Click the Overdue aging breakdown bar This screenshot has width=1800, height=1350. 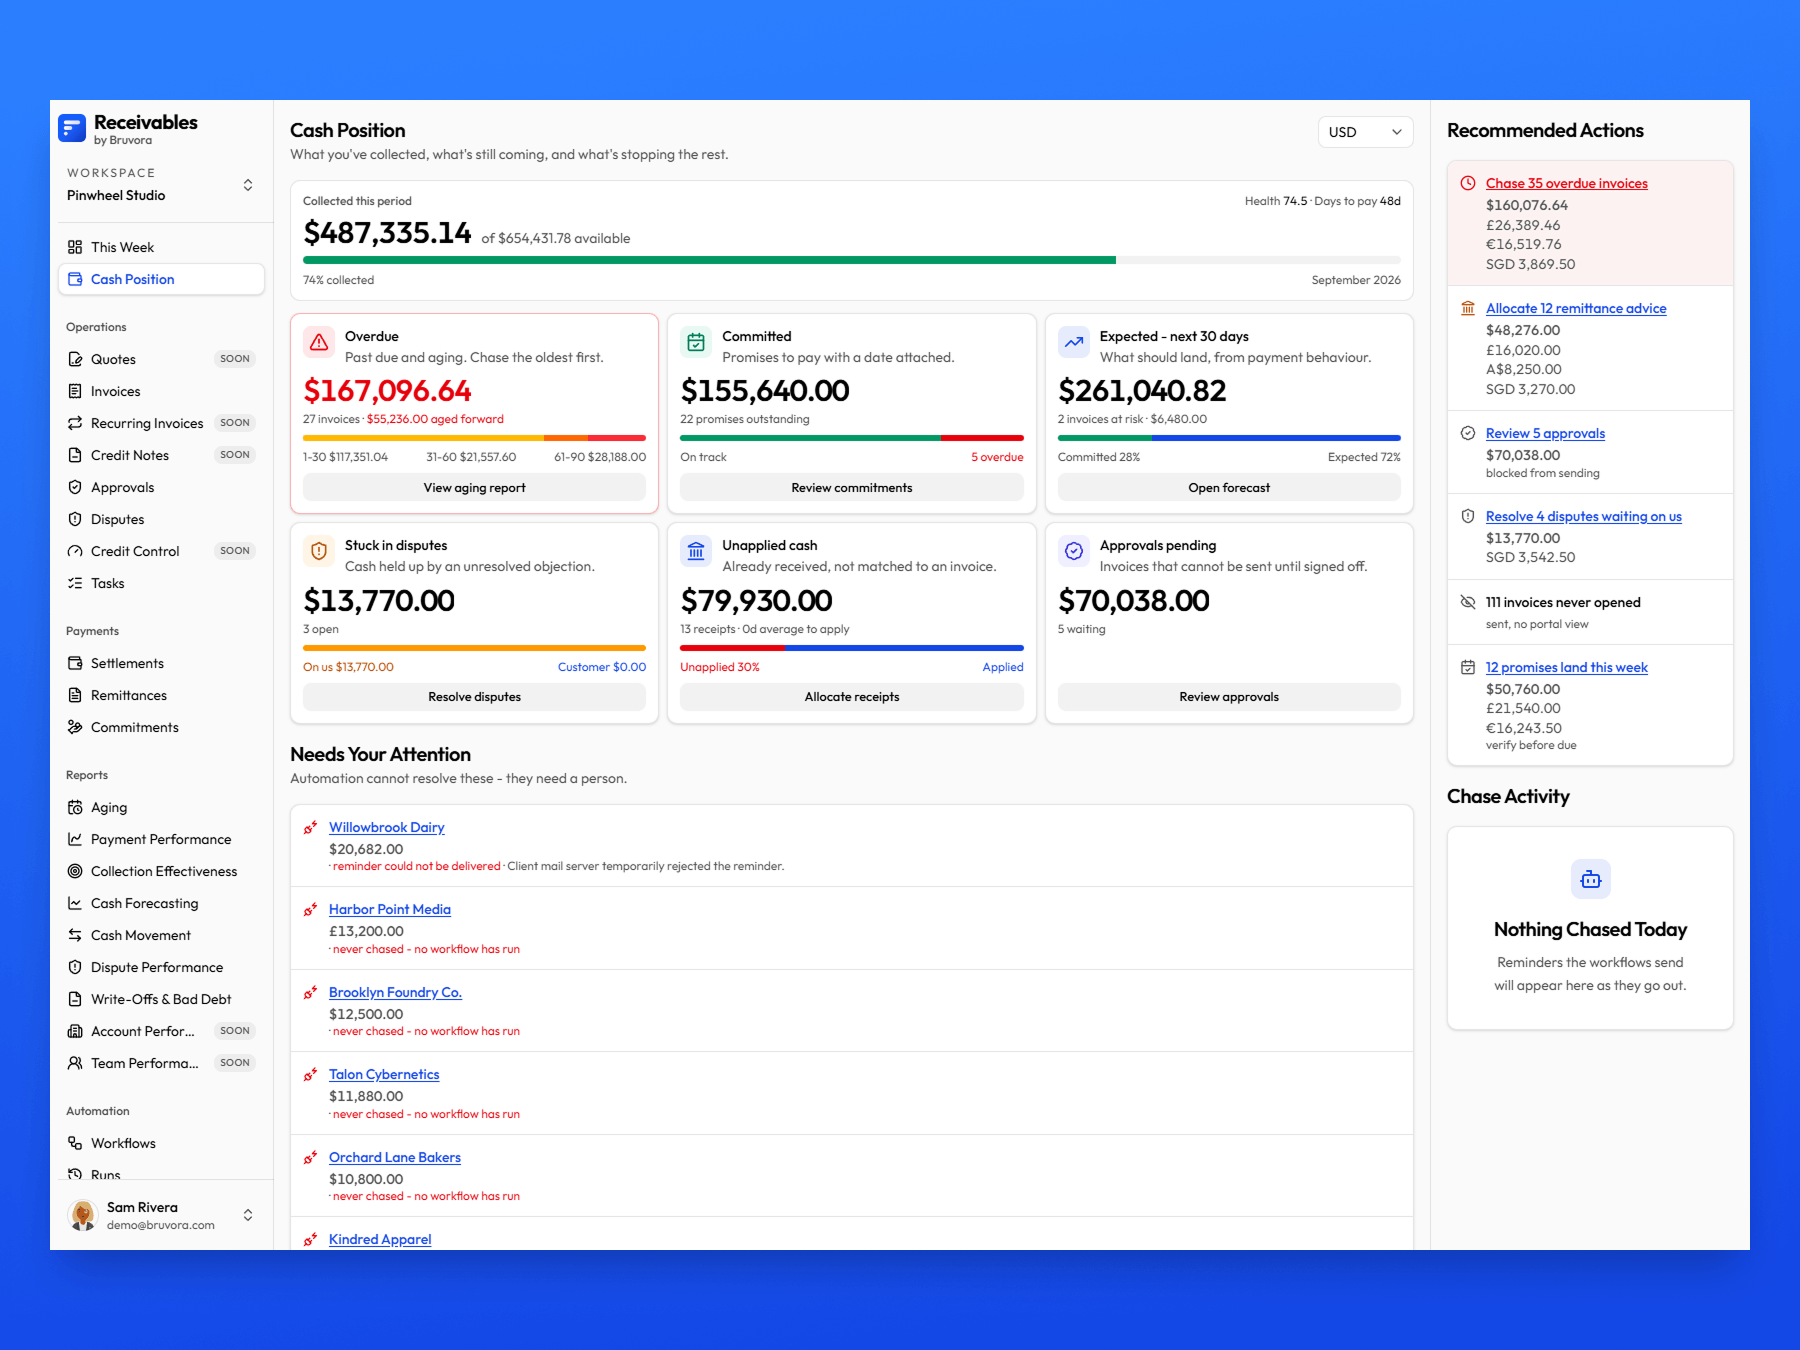pyautogui.click(x=474, y=438)
